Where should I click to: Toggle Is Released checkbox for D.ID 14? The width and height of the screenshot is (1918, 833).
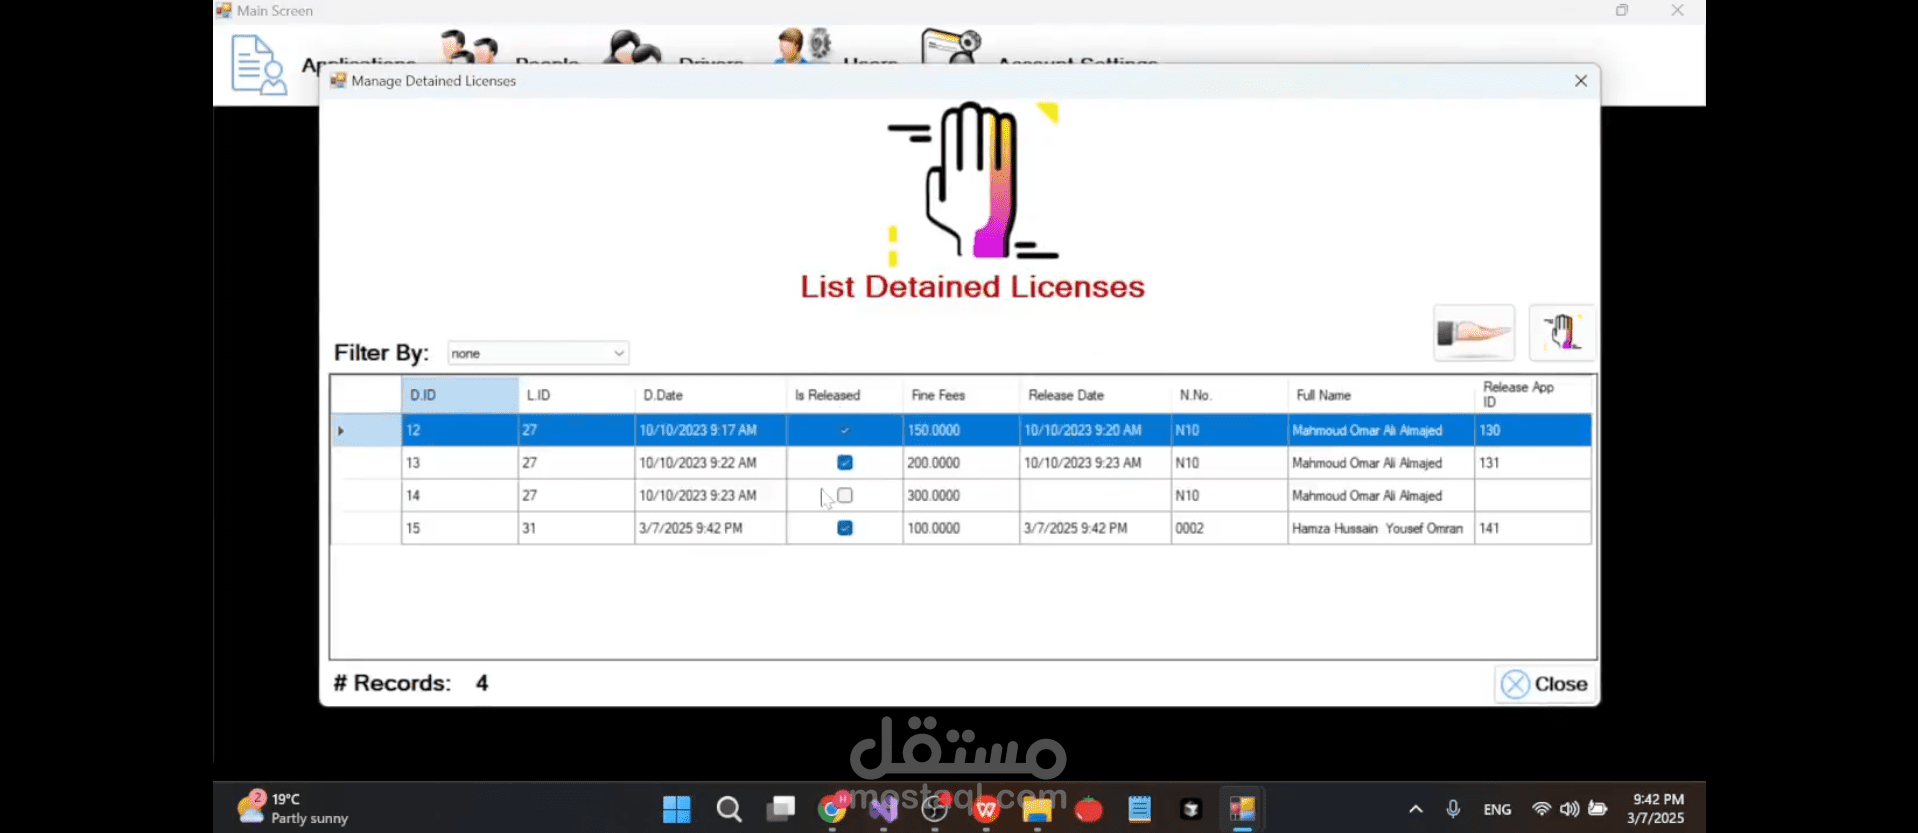click(845, 495)
